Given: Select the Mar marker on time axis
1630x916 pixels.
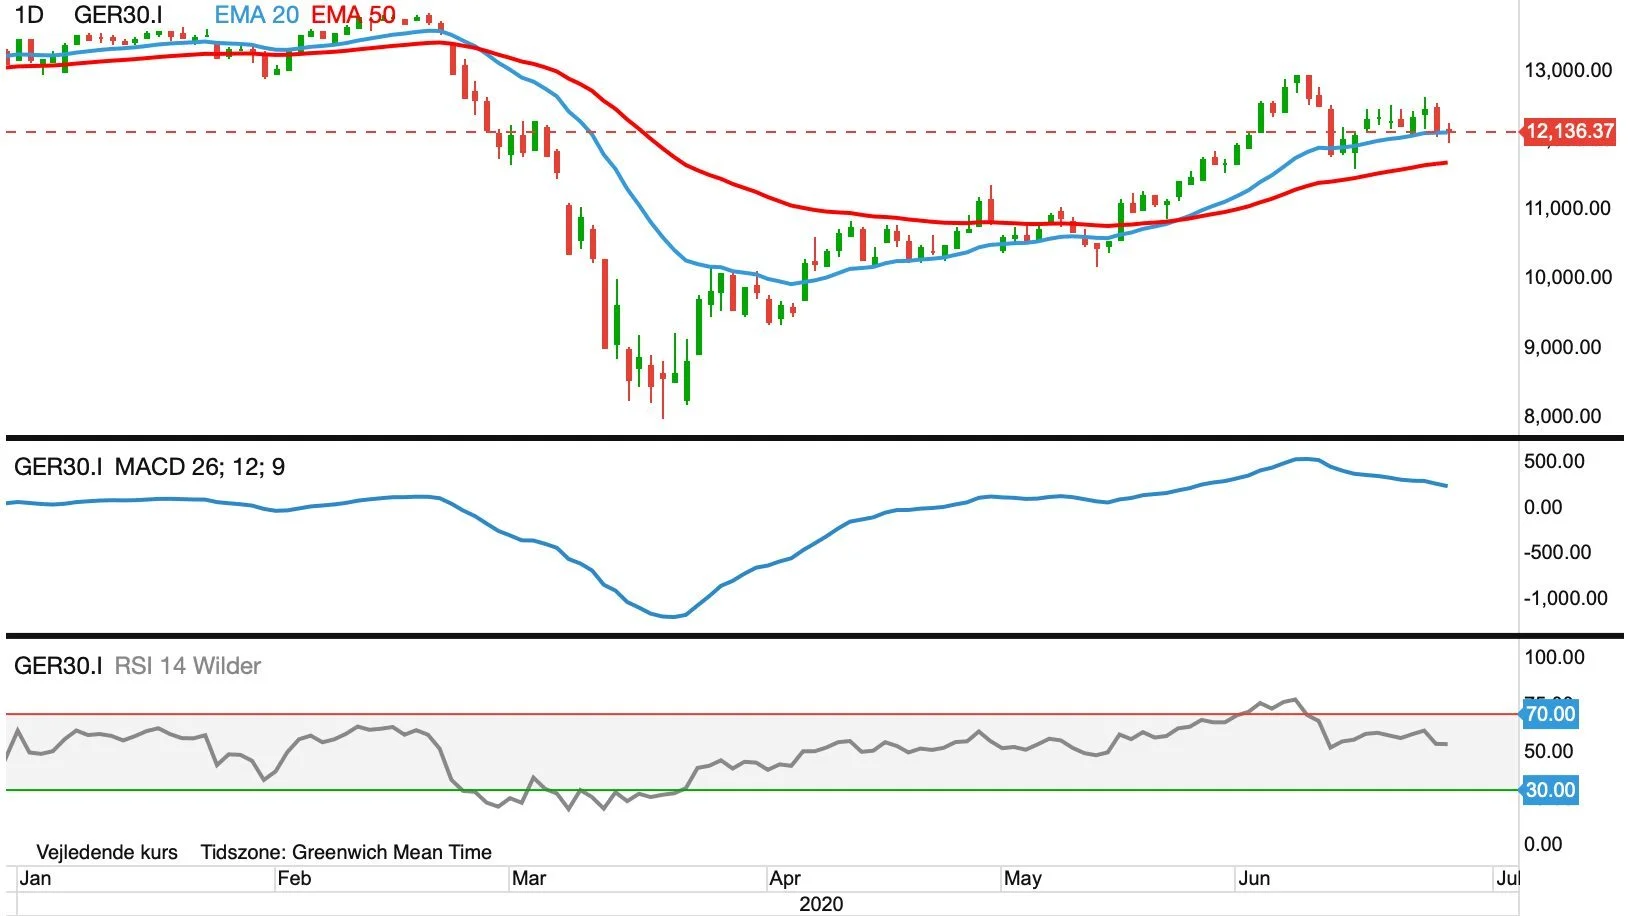Looking at the screenshot, I should (x=529, y=878).
